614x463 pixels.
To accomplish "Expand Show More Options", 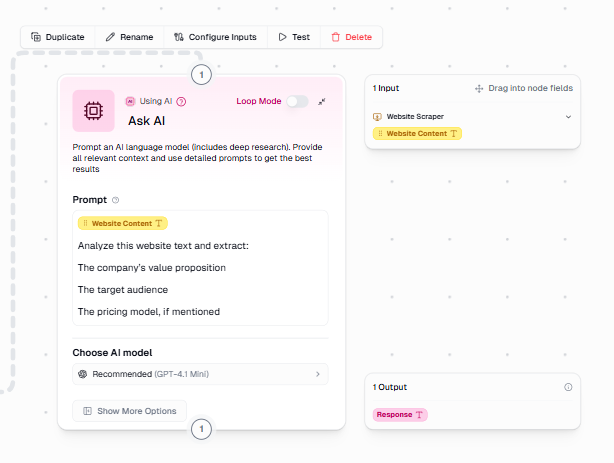I will click(129, 411).
